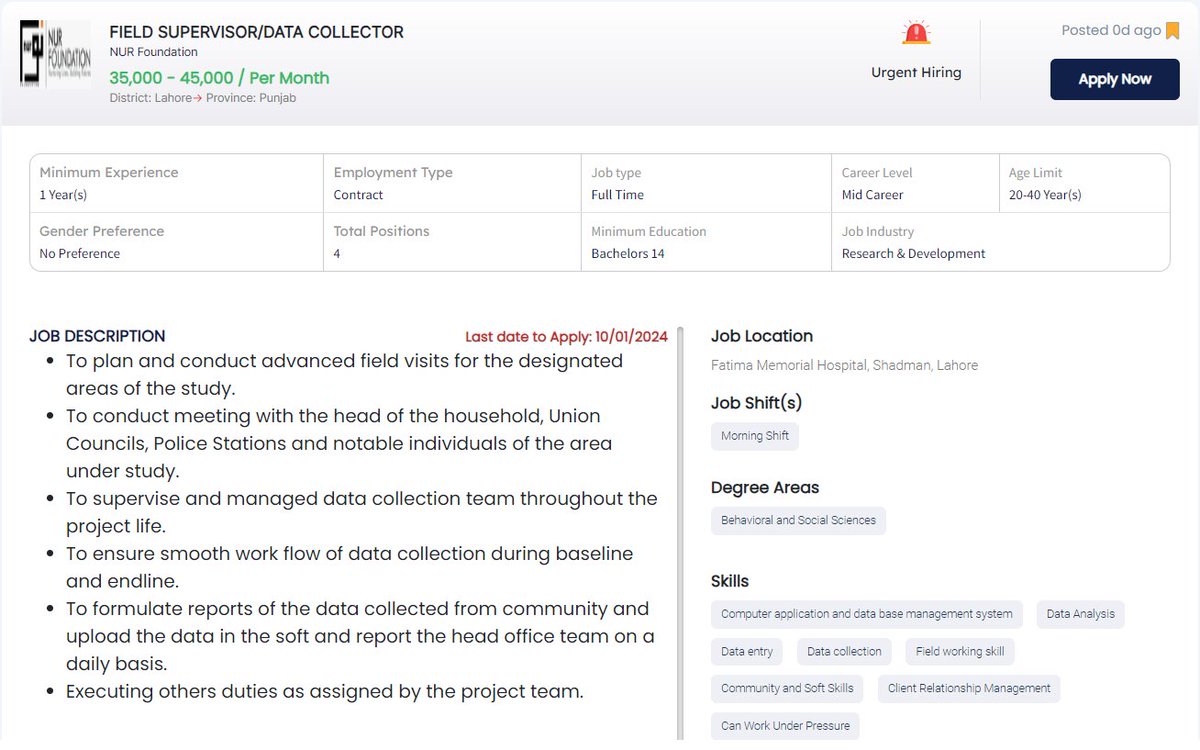Click the JOB DESCRIPTION heading
1200x750 pixels.
(x=97, y=336)
